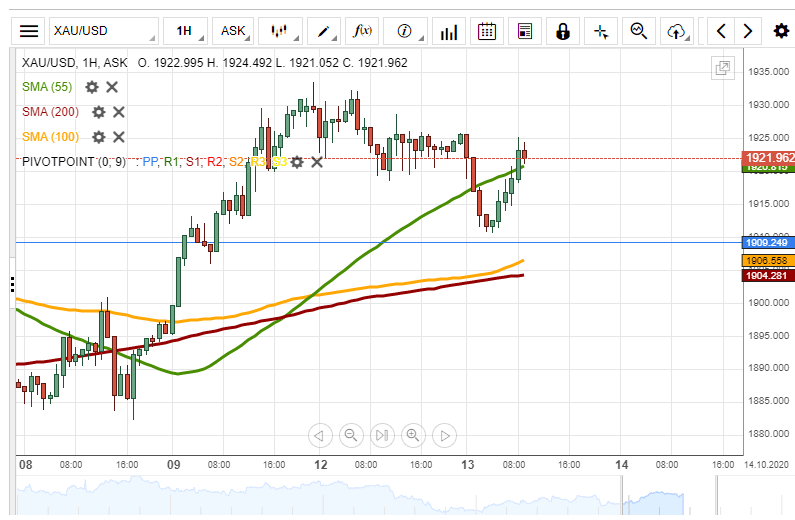Click the cloud upload icon
The height and width of the screenshot is (520, 795).
click(677, 31)
